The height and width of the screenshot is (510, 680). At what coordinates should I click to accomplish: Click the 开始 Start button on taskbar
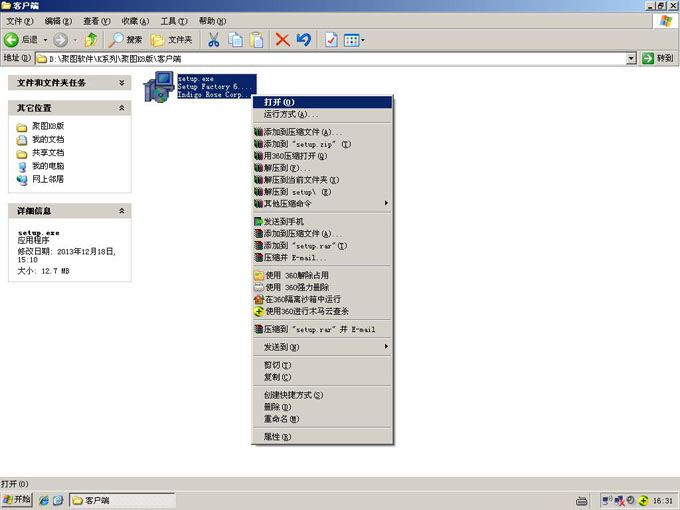tap(18, 499)
